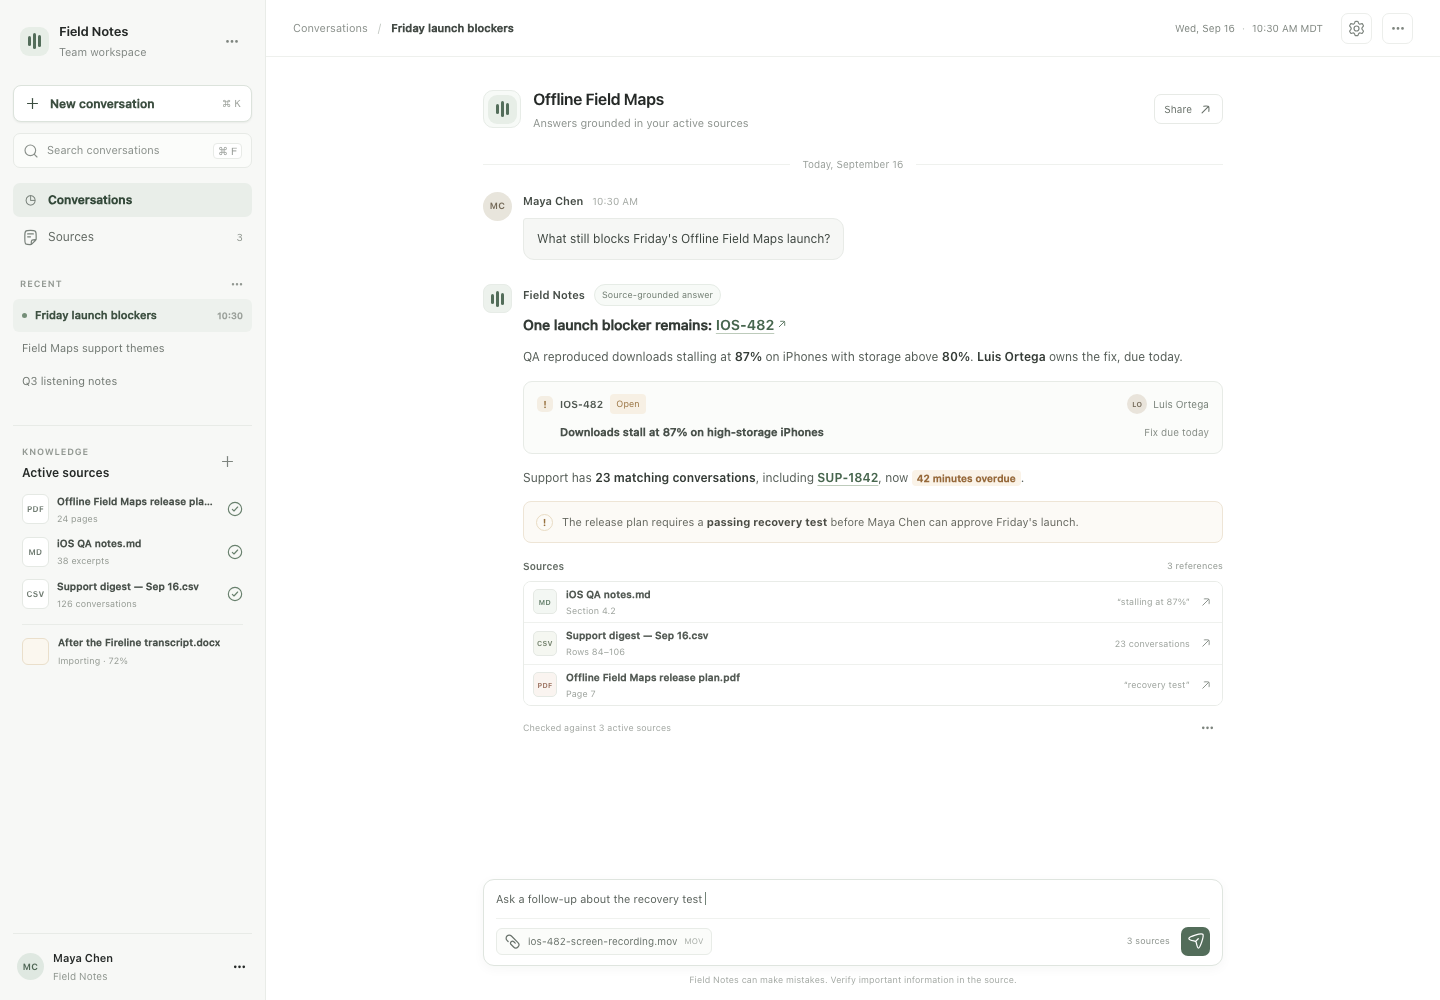Image resolution: width=1440 pixels, height=1000 pixels.
Task: Click the follow-up message input
Action: [852, 899]
